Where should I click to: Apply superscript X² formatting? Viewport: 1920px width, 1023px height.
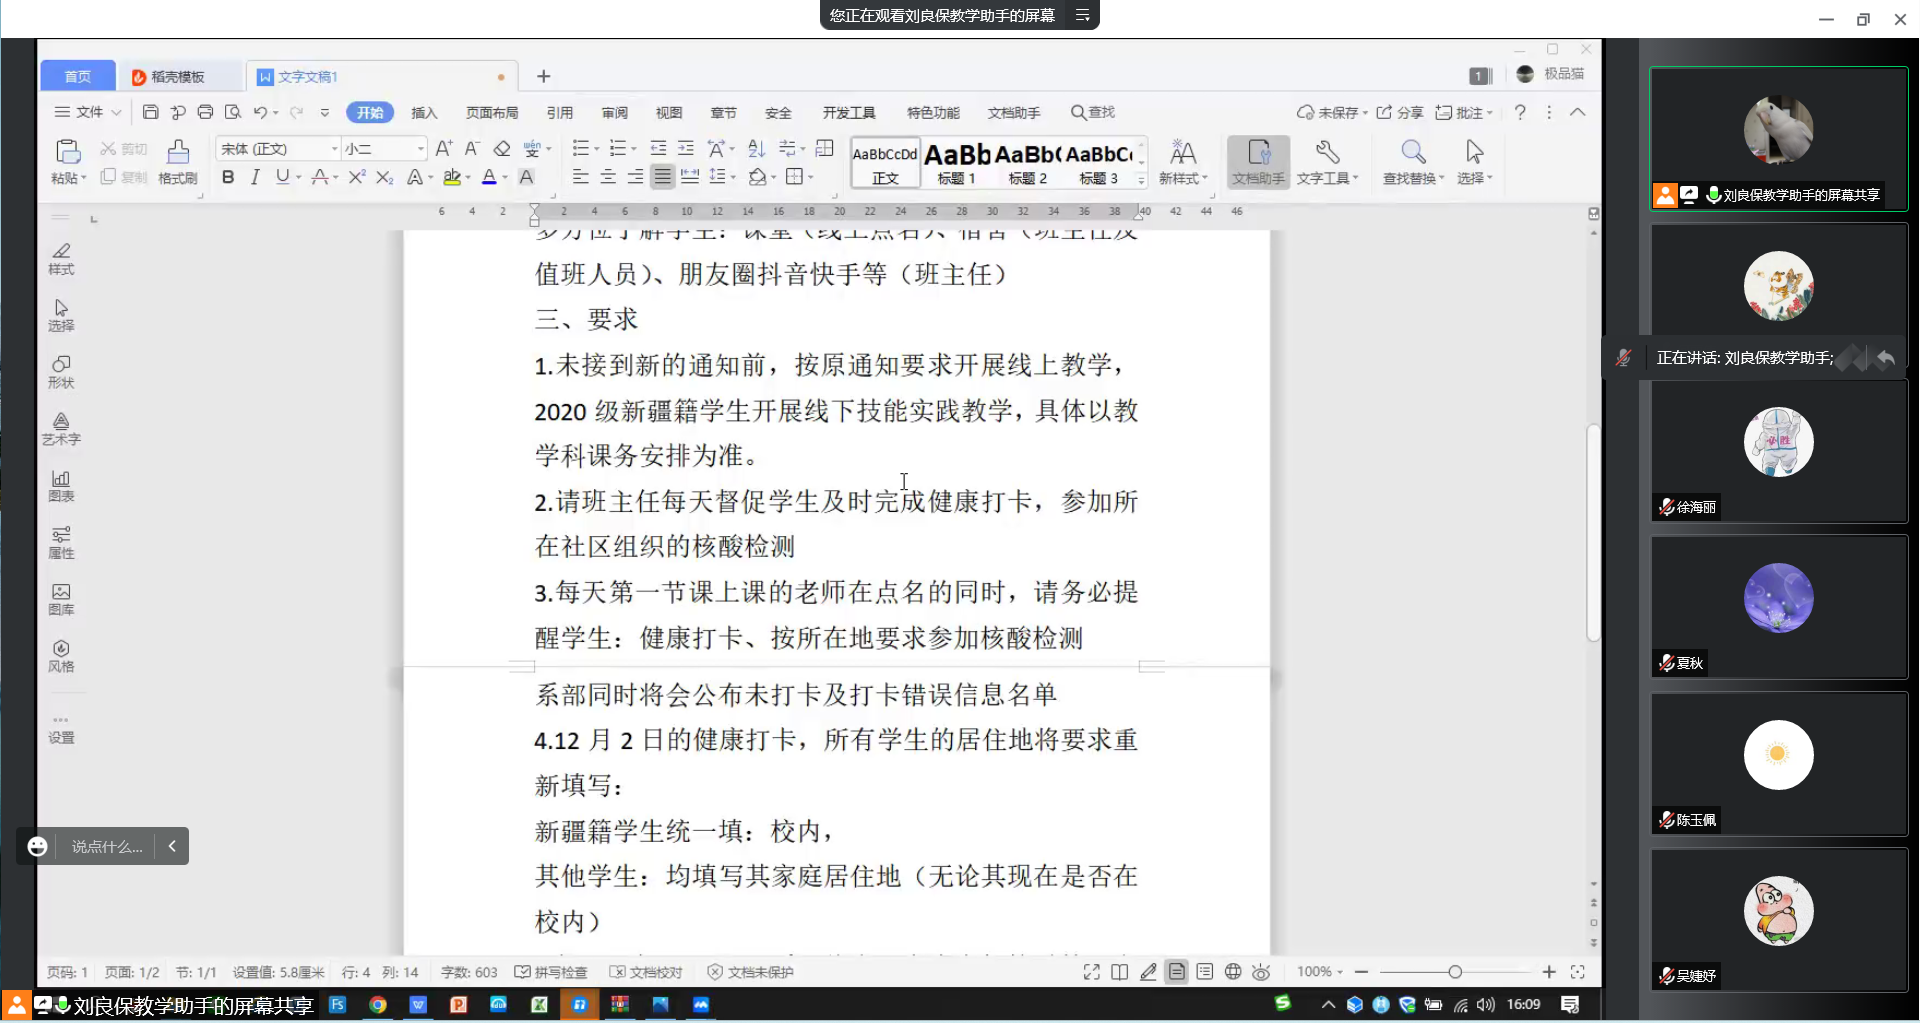357,177
